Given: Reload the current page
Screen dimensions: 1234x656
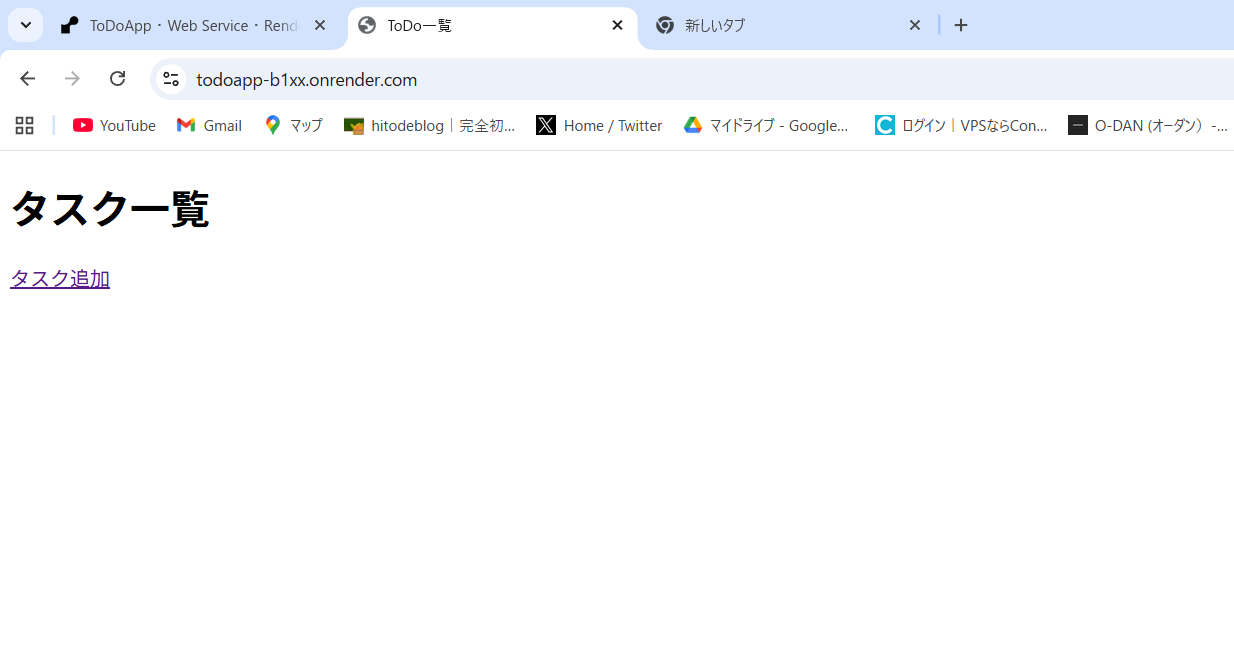Looking at the screenshot, I should [117, 79].
